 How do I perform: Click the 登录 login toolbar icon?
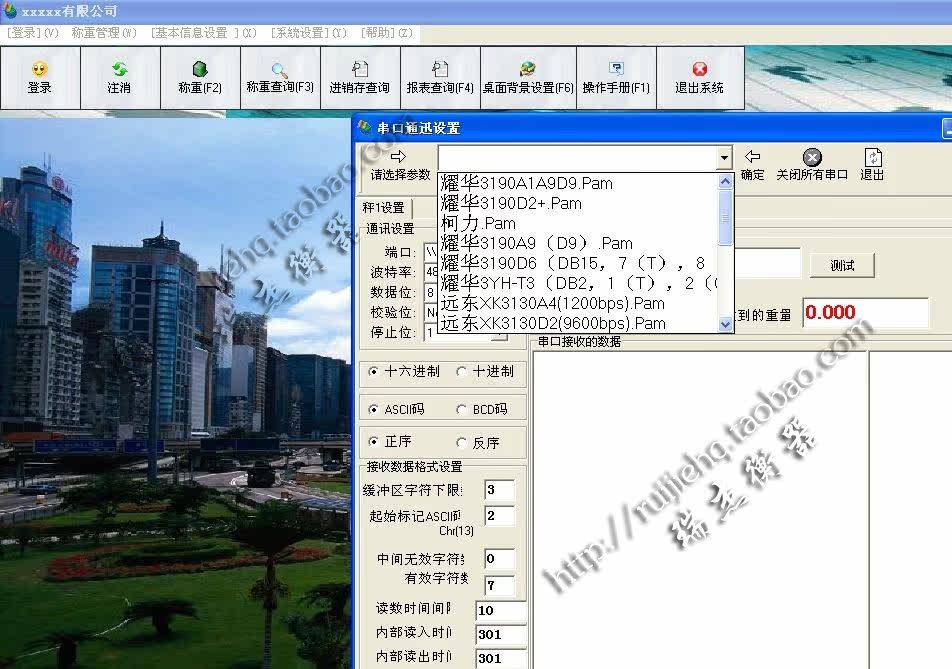pos(40,77)
